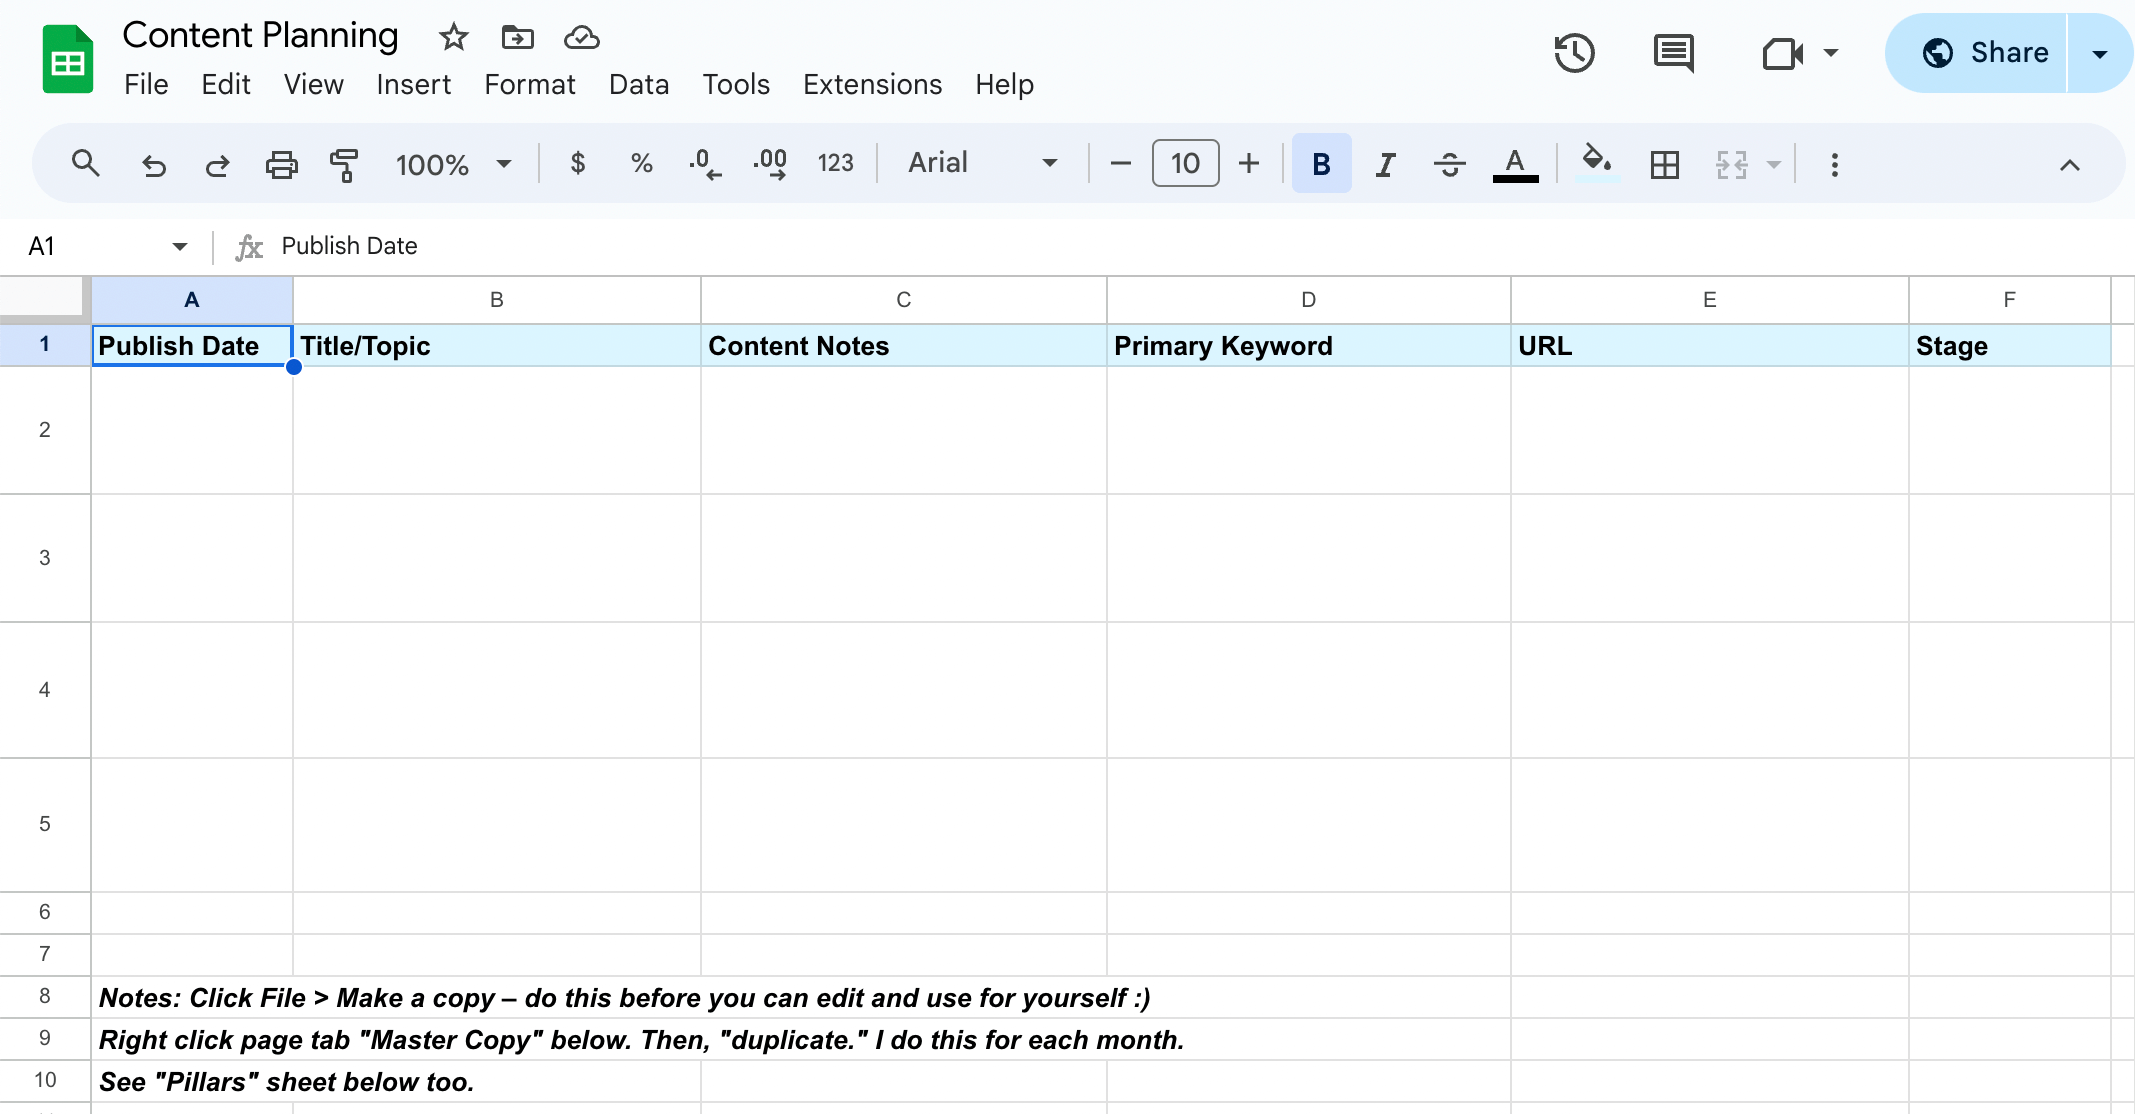Click the borders icon
This screenshot has height=1114, width=2135.
1664,164
